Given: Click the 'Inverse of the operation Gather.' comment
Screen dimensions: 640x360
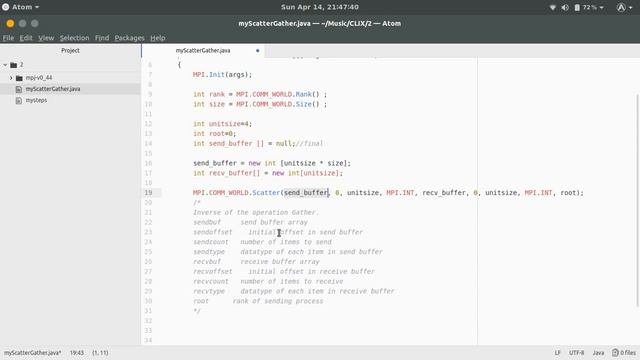Looking at the screenshot, I should coord(256,213).
